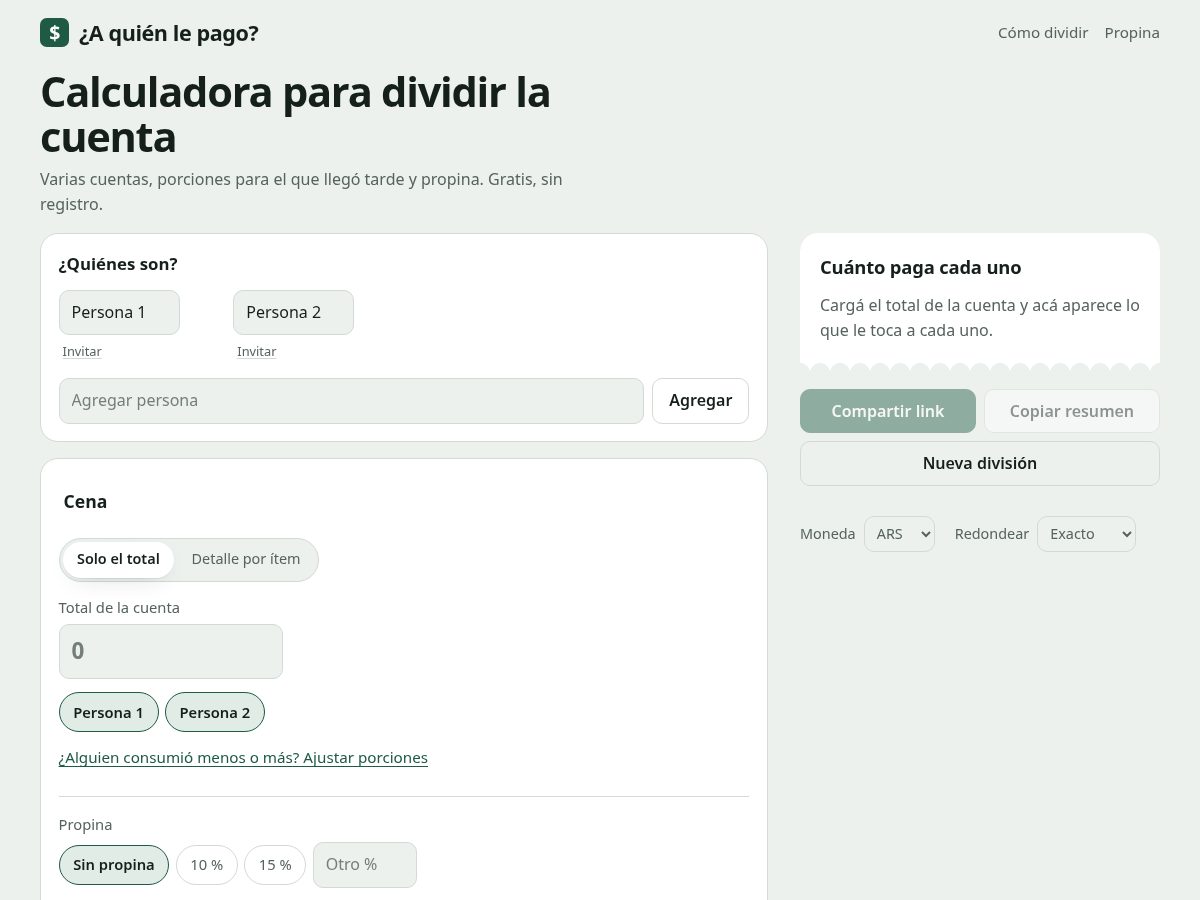Switch to Detalle por ítem tab

click(x=246, y=559)
